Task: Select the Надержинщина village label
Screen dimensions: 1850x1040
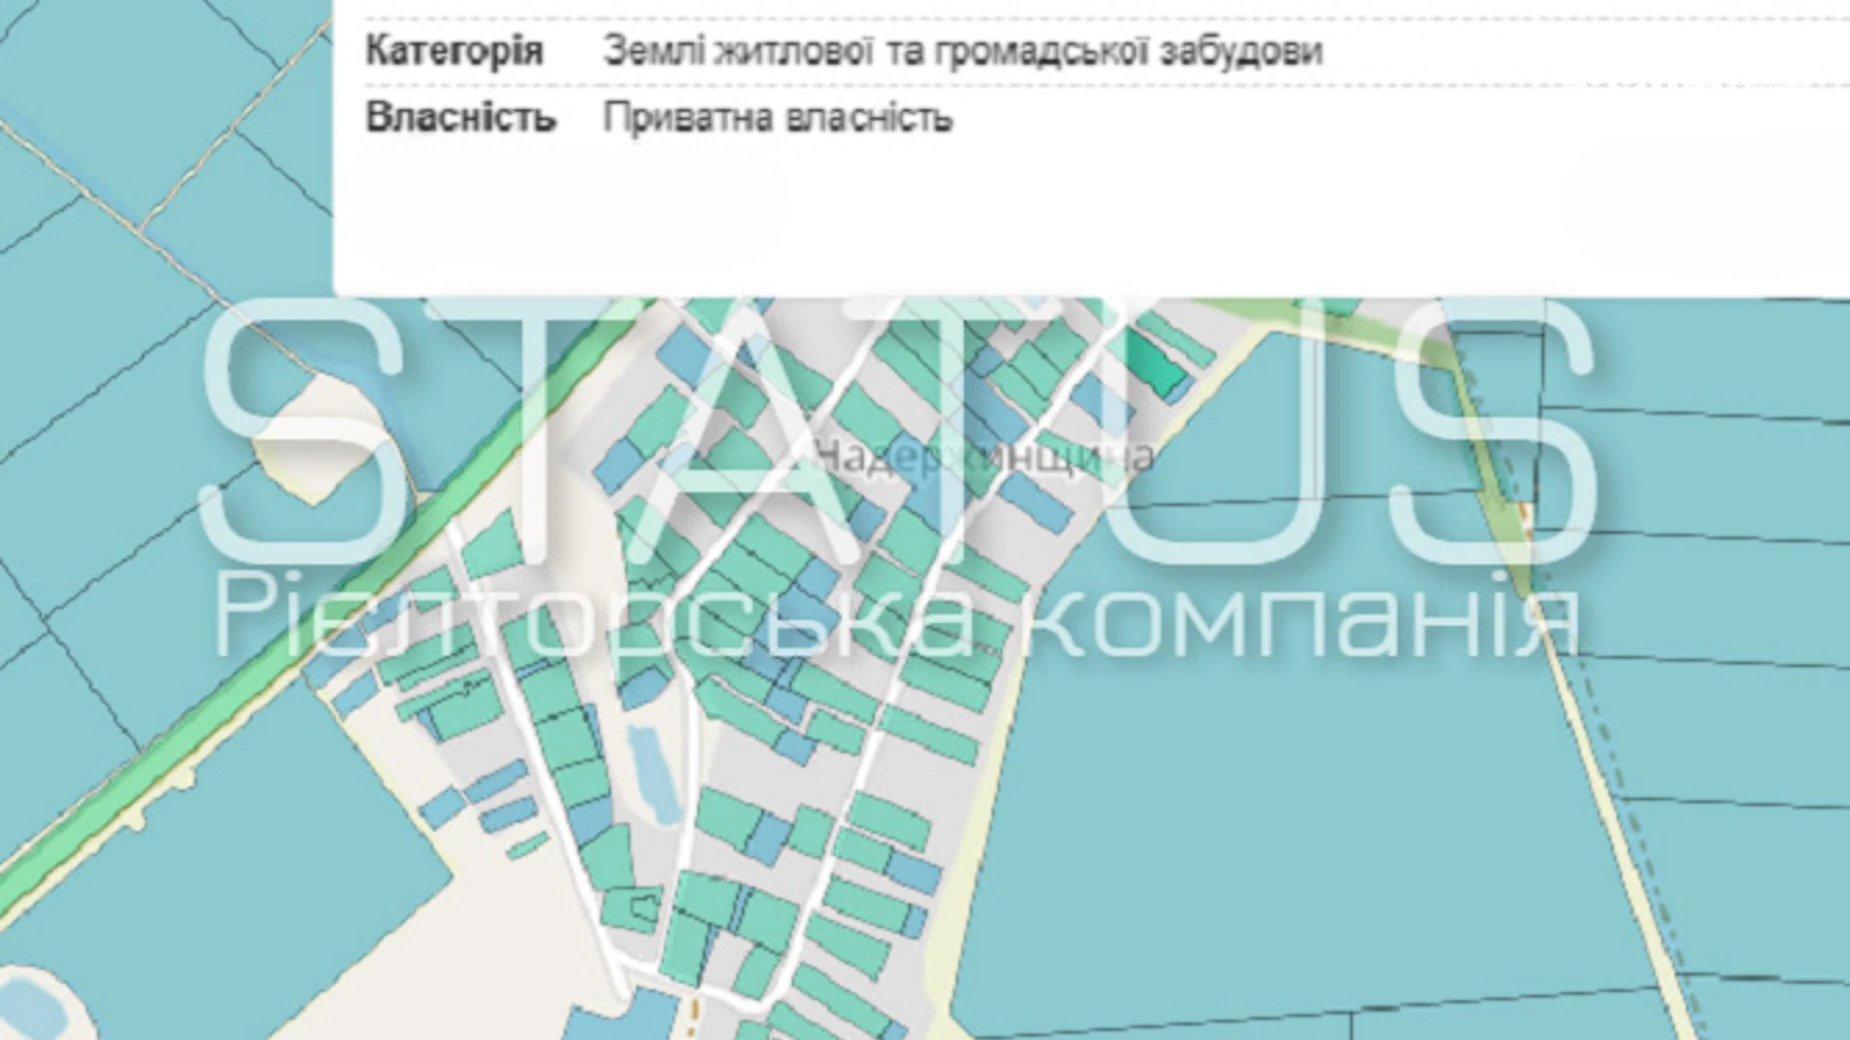Action: click(984, 458)
